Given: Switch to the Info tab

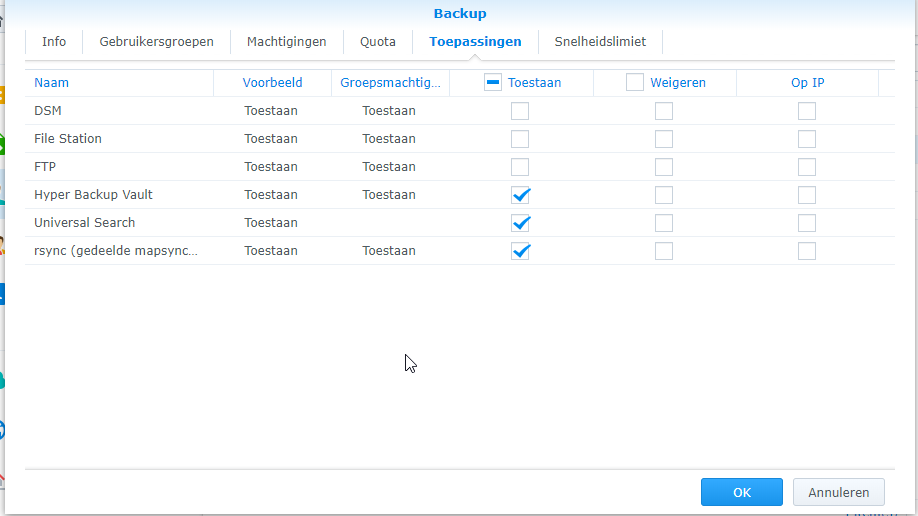Looking at the screenshot, I should 54,42.
